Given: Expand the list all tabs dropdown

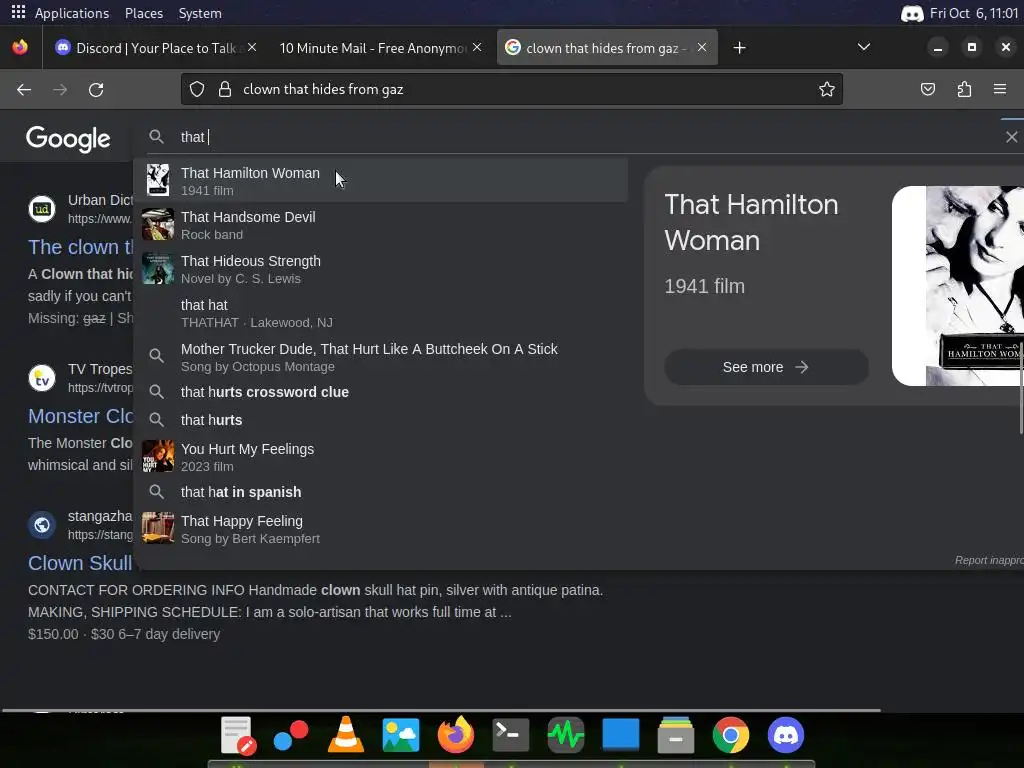Looking at the screenshot, I should [x=863, y=47].
